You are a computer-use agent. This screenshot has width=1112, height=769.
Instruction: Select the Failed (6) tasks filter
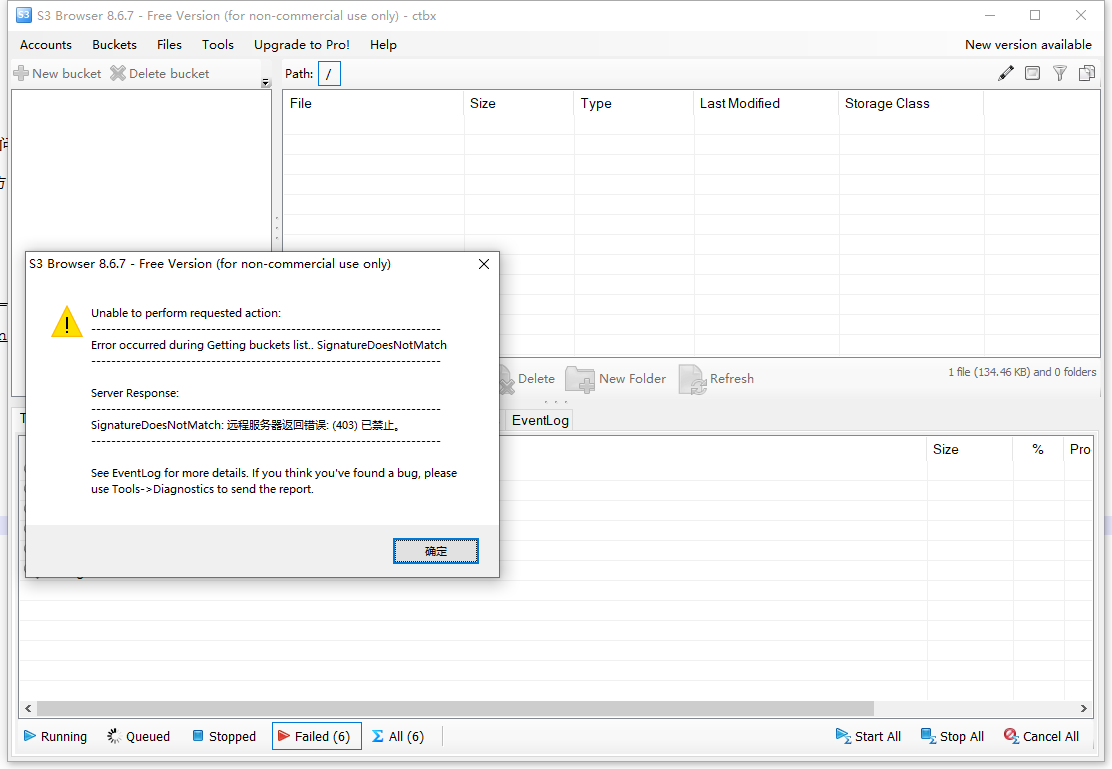(x=316, y=736)
